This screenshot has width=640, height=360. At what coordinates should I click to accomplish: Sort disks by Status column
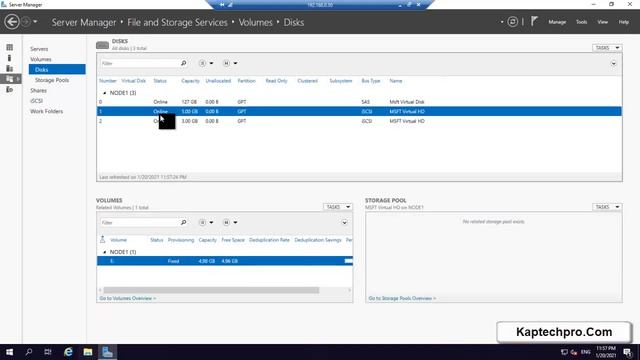tap(160, 81)
